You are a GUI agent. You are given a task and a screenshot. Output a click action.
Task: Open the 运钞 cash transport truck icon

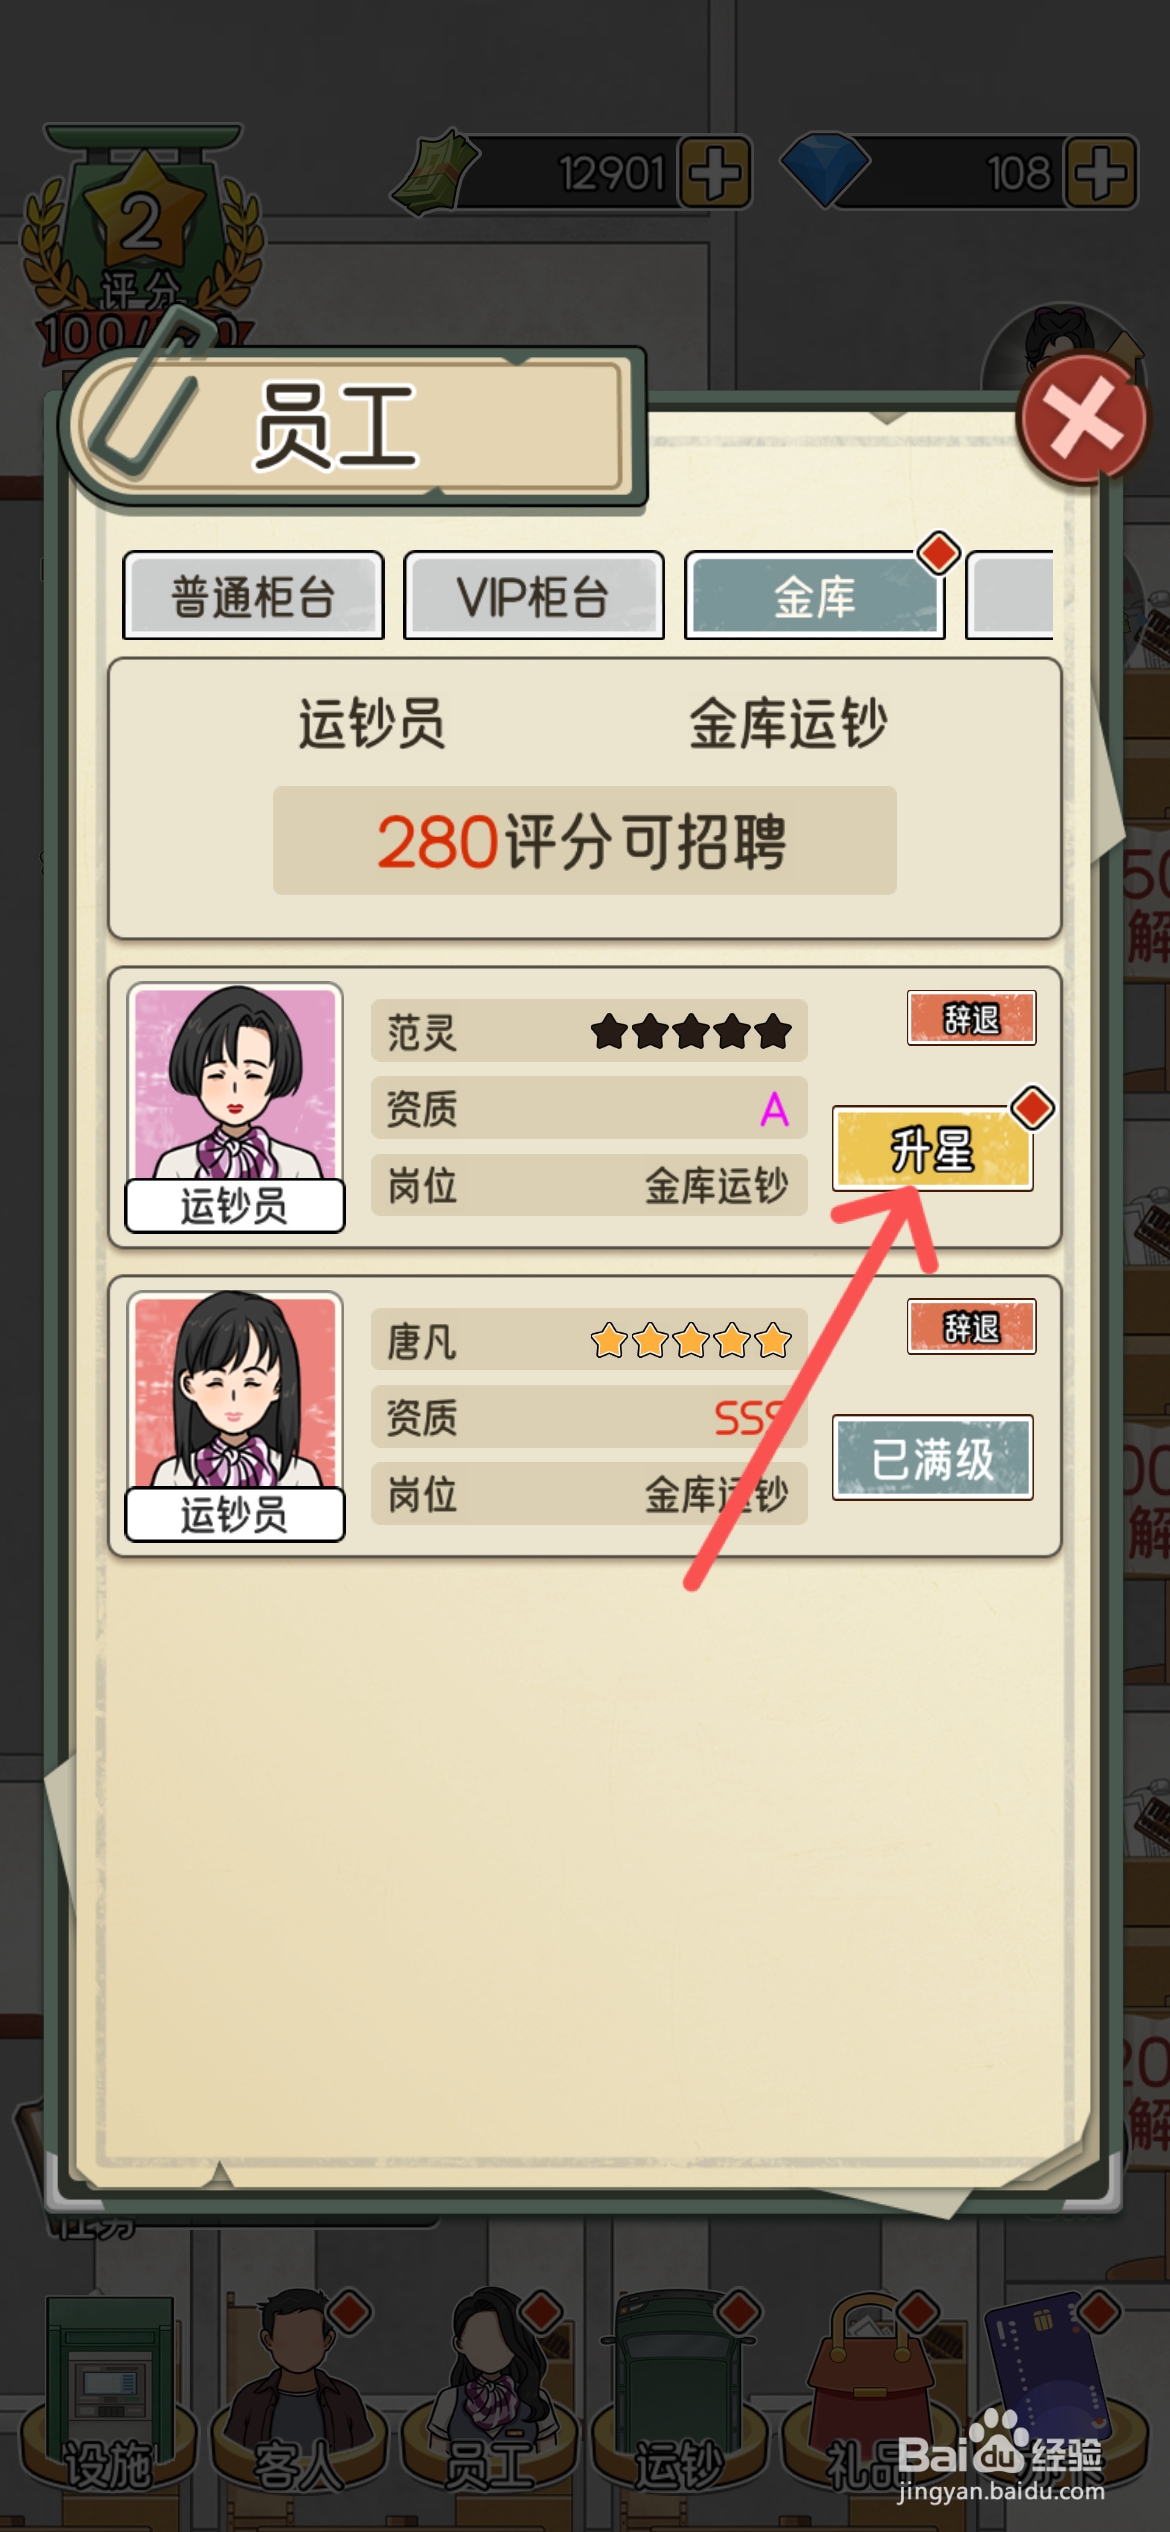(x=679, y=2399)
